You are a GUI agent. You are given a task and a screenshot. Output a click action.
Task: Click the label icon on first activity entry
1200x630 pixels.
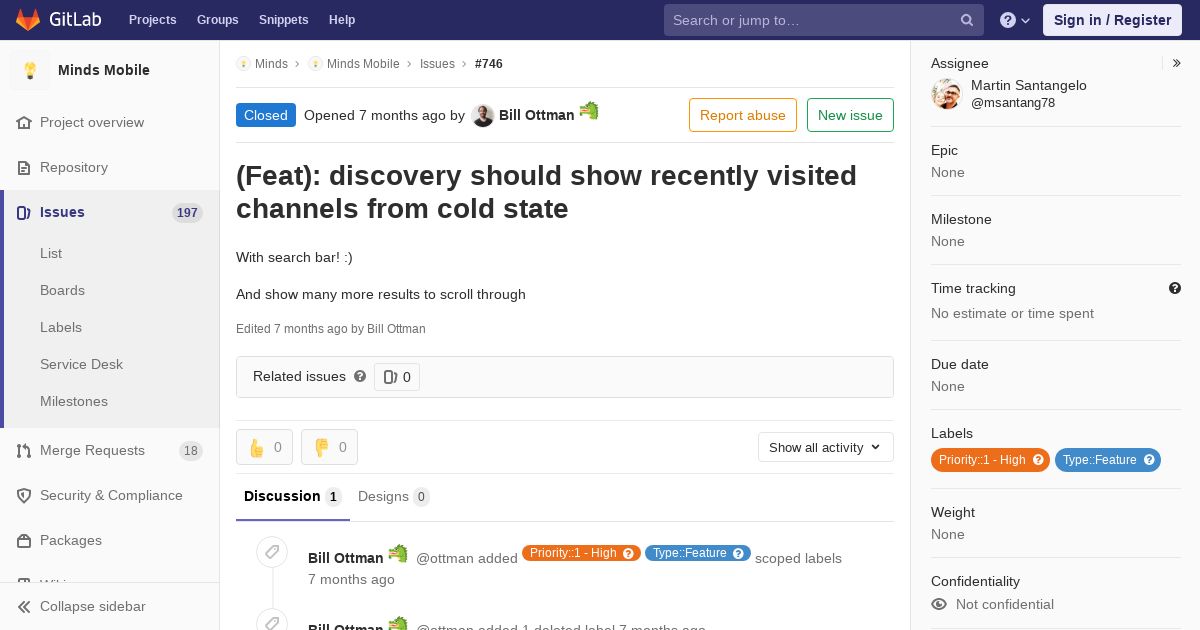(x=272, y=552)
